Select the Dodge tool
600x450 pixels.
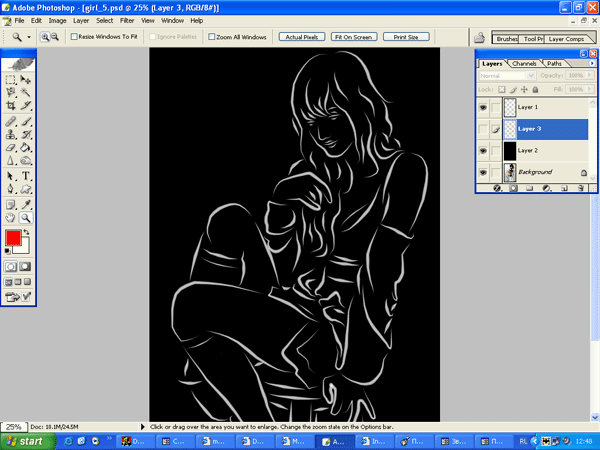point(26,160)
